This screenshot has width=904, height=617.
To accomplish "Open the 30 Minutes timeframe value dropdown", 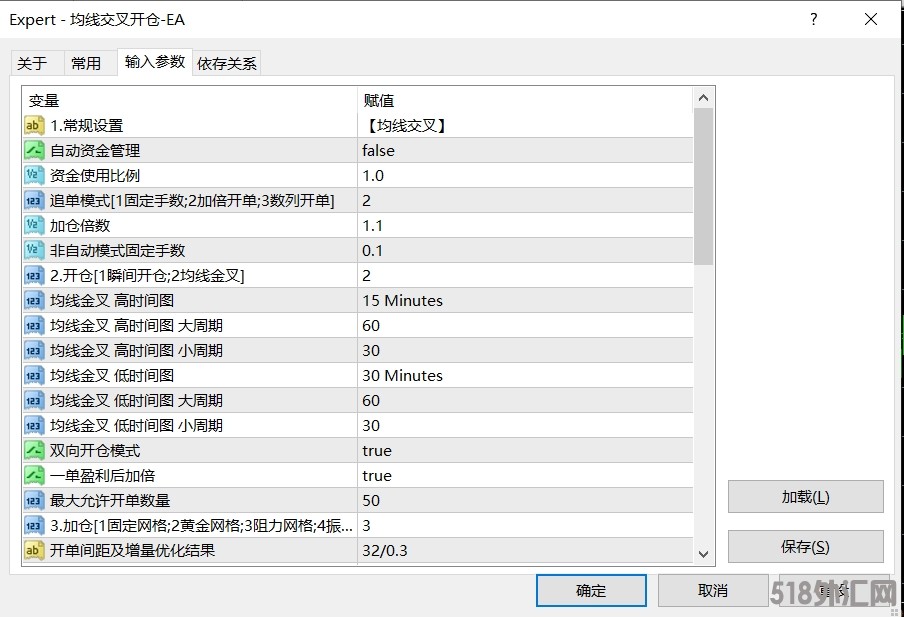I will pos(525,375).
